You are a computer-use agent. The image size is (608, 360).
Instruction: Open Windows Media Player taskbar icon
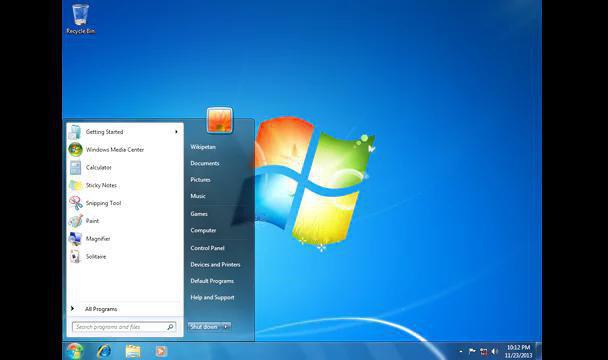click(161, 351)
